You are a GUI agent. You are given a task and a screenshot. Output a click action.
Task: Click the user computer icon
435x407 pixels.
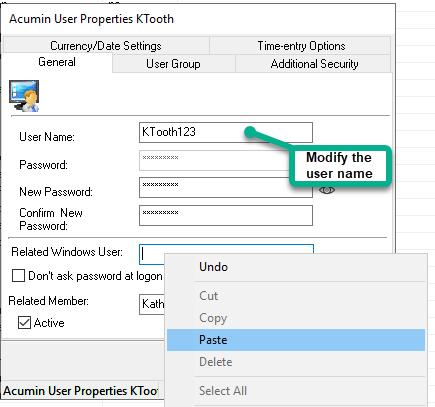[x=24, y=96]
